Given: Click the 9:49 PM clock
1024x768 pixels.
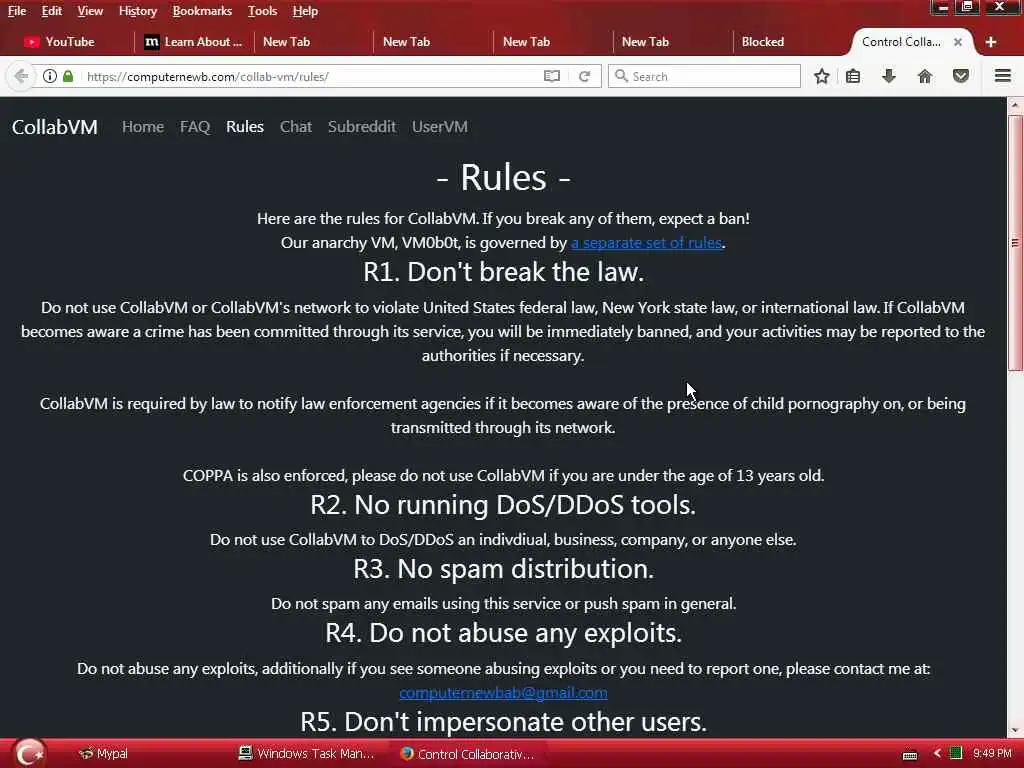Looking at the screenshot, I should click(x=992, y=753).
